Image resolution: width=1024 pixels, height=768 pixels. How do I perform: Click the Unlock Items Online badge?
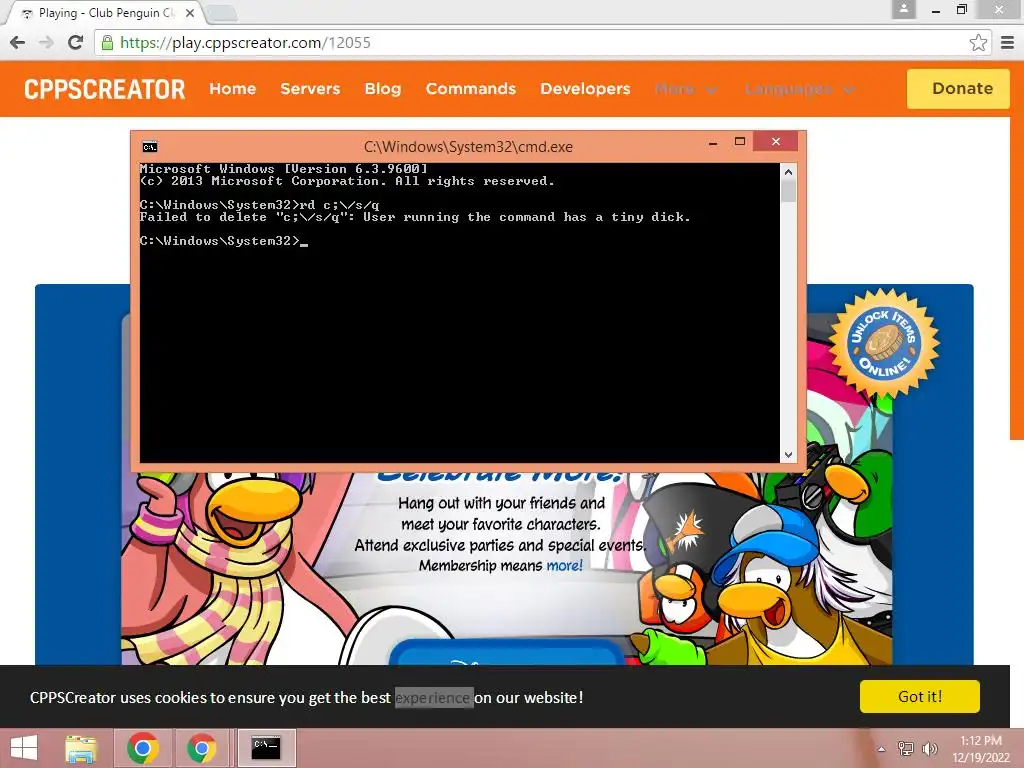pos(884,344)
